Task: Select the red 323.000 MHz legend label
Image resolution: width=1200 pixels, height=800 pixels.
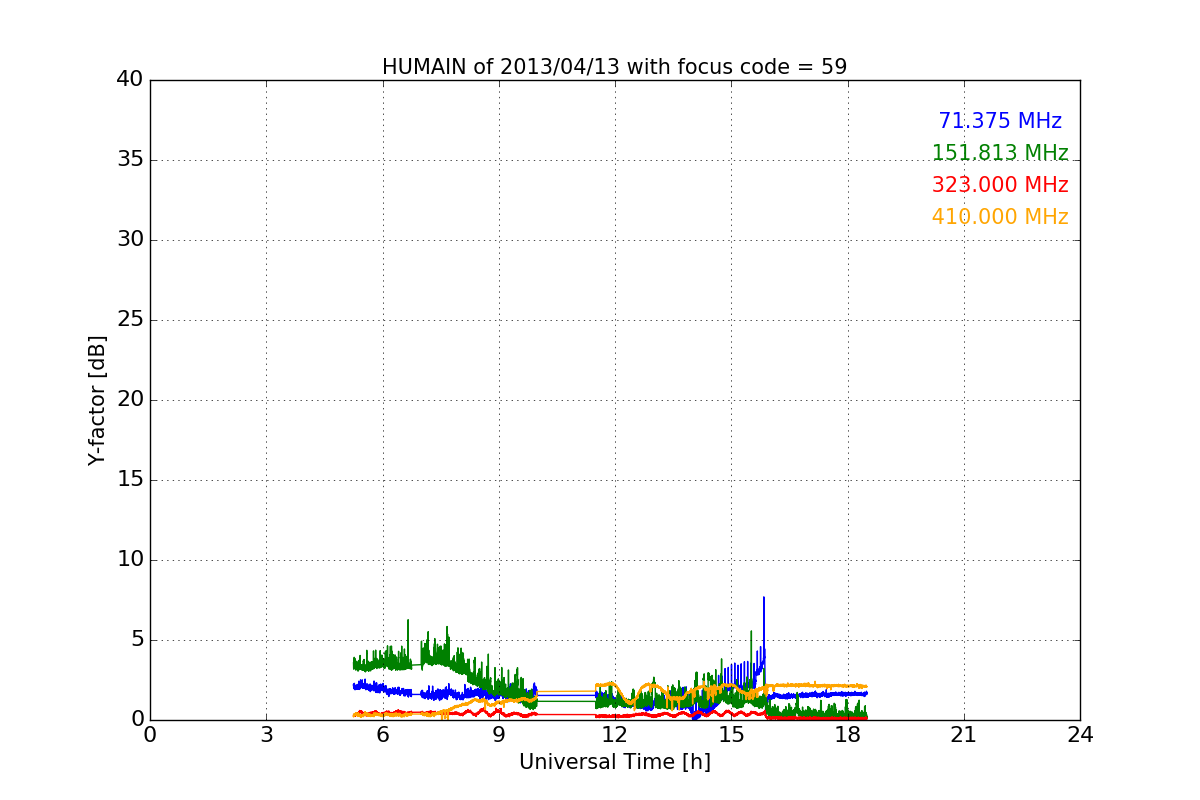Action: (1000, 185)
